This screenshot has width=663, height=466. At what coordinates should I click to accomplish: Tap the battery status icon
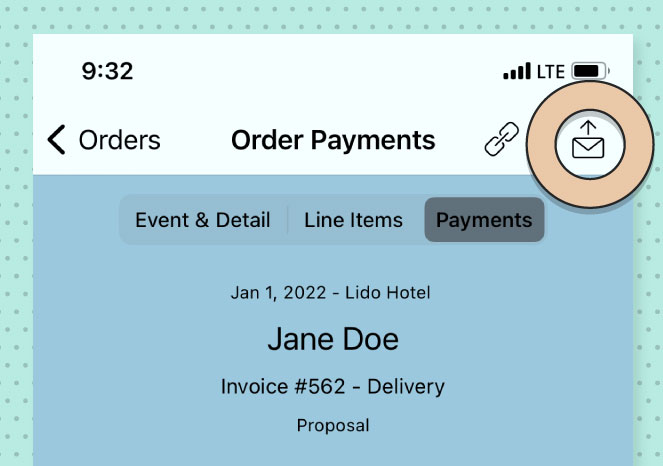click(590, 71)
